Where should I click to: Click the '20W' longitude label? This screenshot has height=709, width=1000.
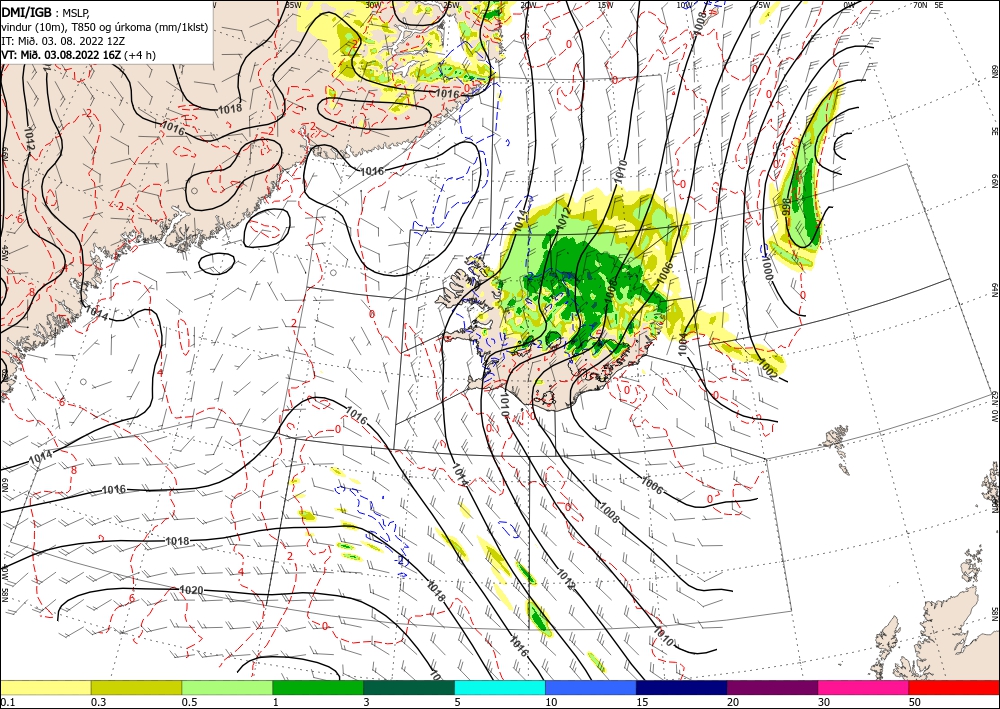click(x=528, y=5)
